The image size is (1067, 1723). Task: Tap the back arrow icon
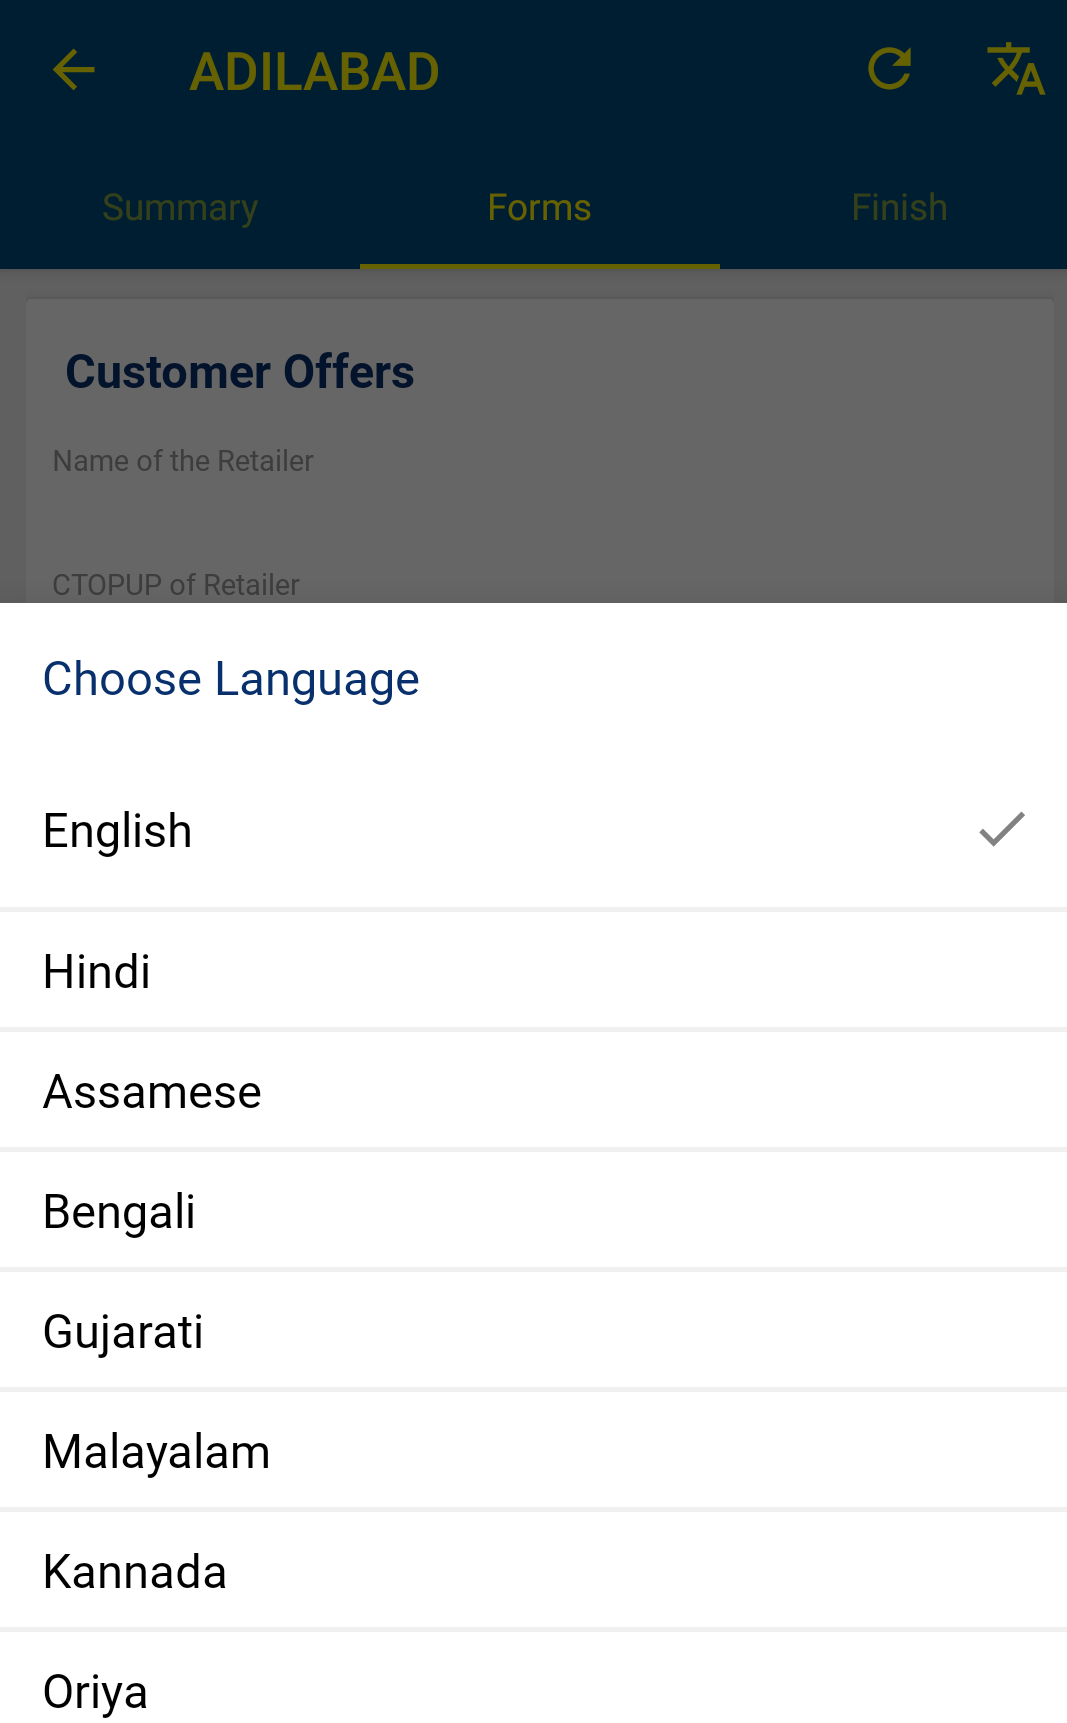pos(74,71)
